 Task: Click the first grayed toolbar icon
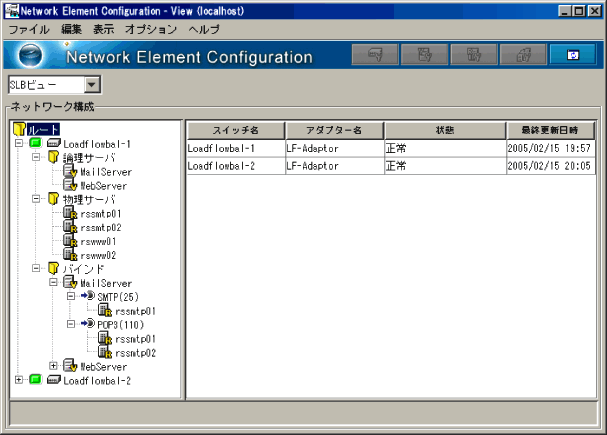pos(376,55)
